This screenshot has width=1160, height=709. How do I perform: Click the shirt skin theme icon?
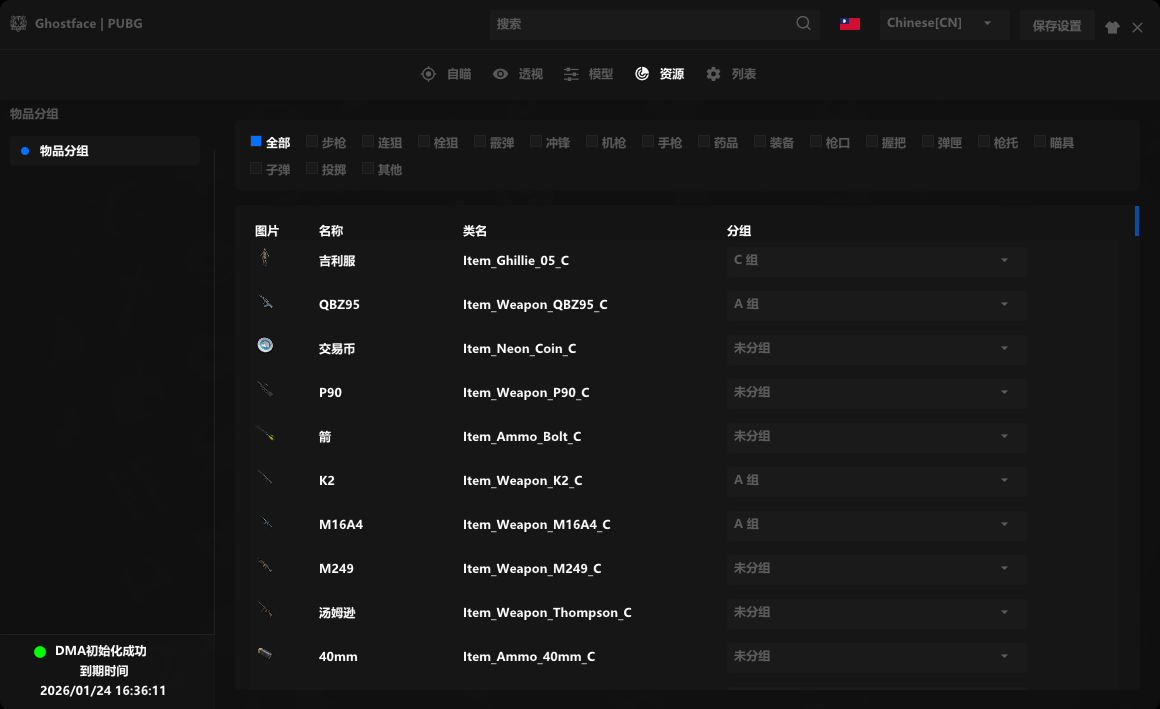coord(1112,28)
